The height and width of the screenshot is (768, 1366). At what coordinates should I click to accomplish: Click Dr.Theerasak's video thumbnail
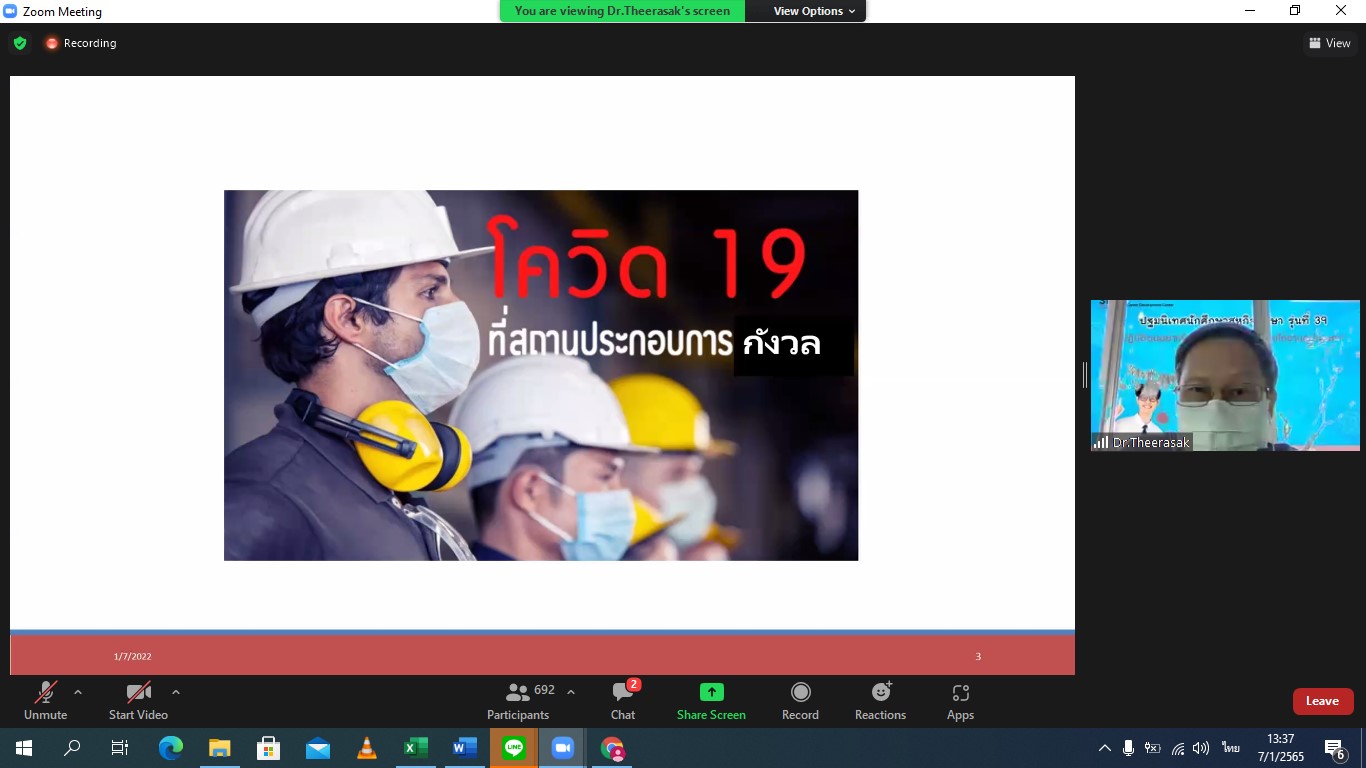[1225, 375]
